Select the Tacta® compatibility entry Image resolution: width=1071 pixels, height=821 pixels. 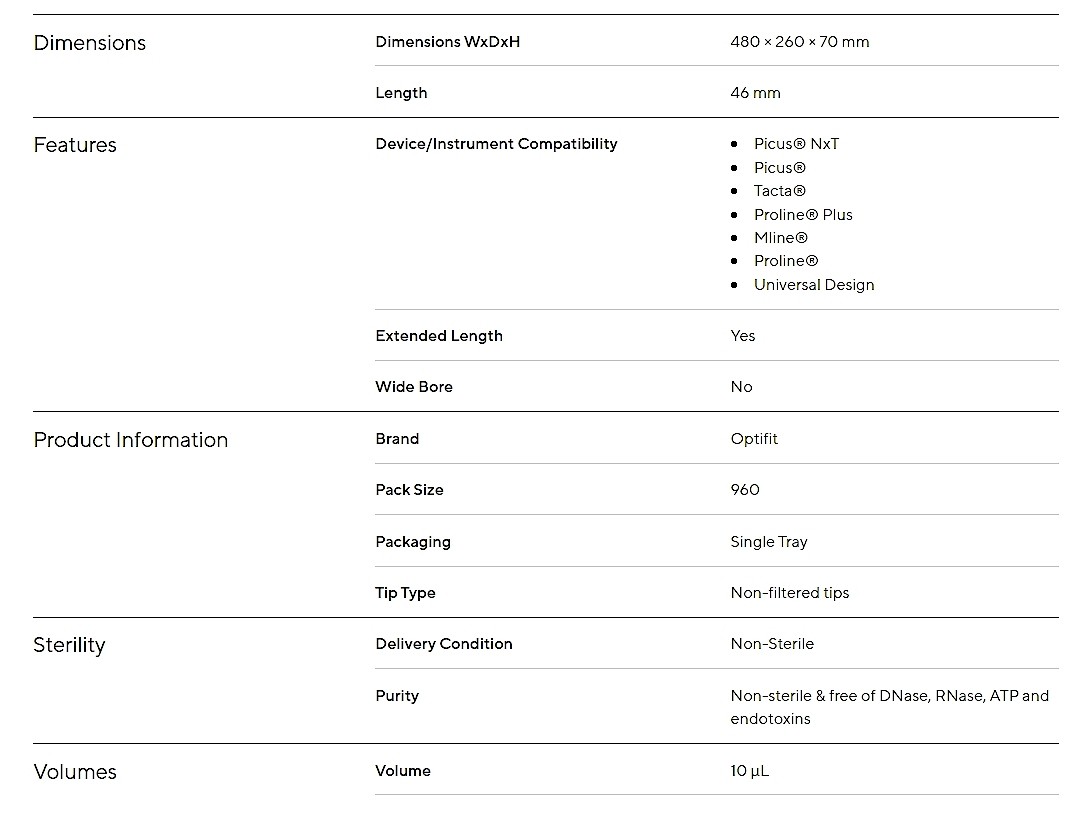point(779,191)
